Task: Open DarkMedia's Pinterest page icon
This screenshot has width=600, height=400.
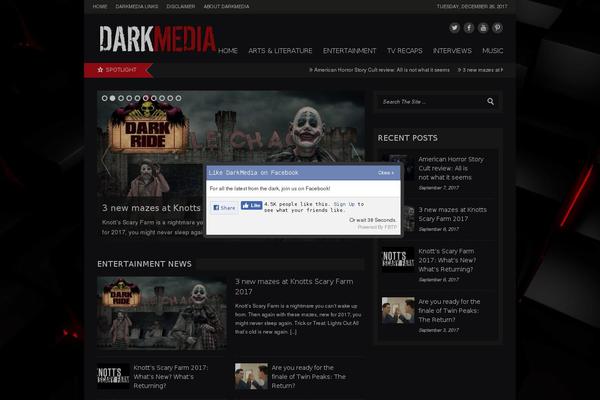Action: click(x=497, y=28)
